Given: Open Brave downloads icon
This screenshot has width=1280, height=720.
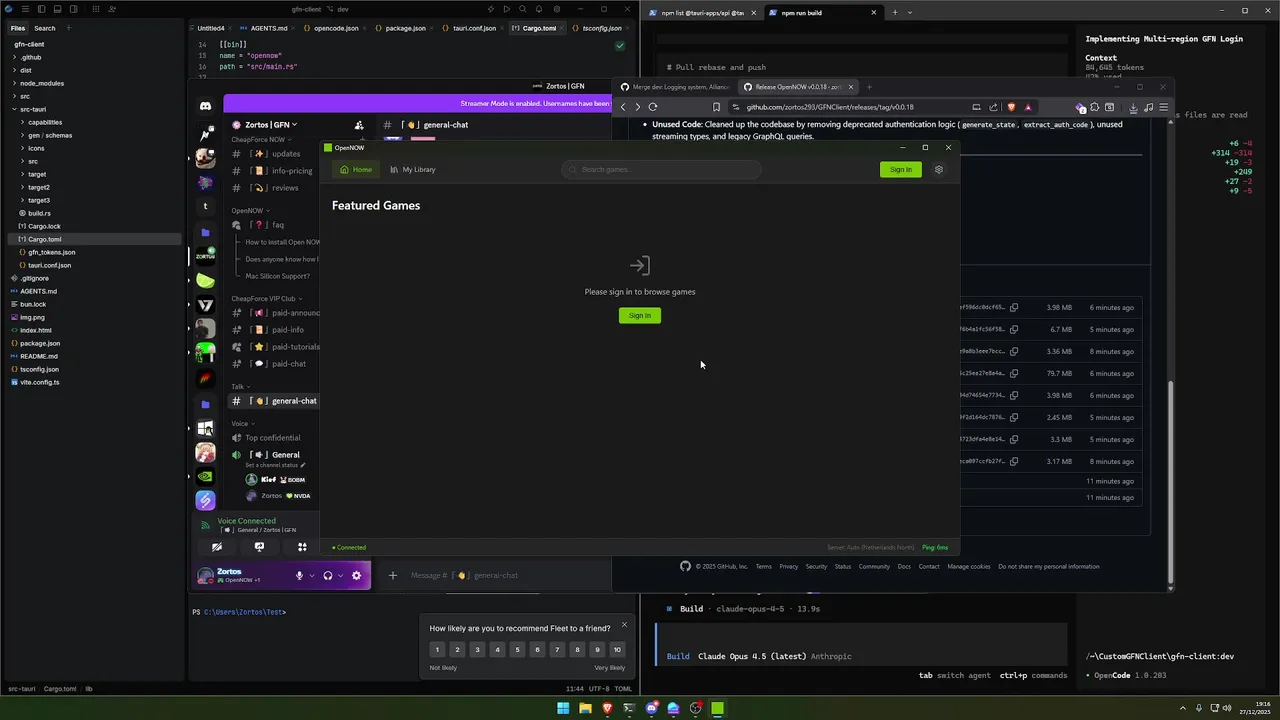Looking at the screenshot, I should (x=1132, y=107).
